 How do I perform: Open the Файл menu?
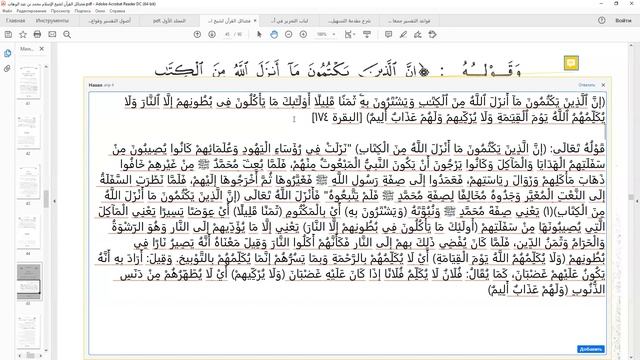coord(7,11)
